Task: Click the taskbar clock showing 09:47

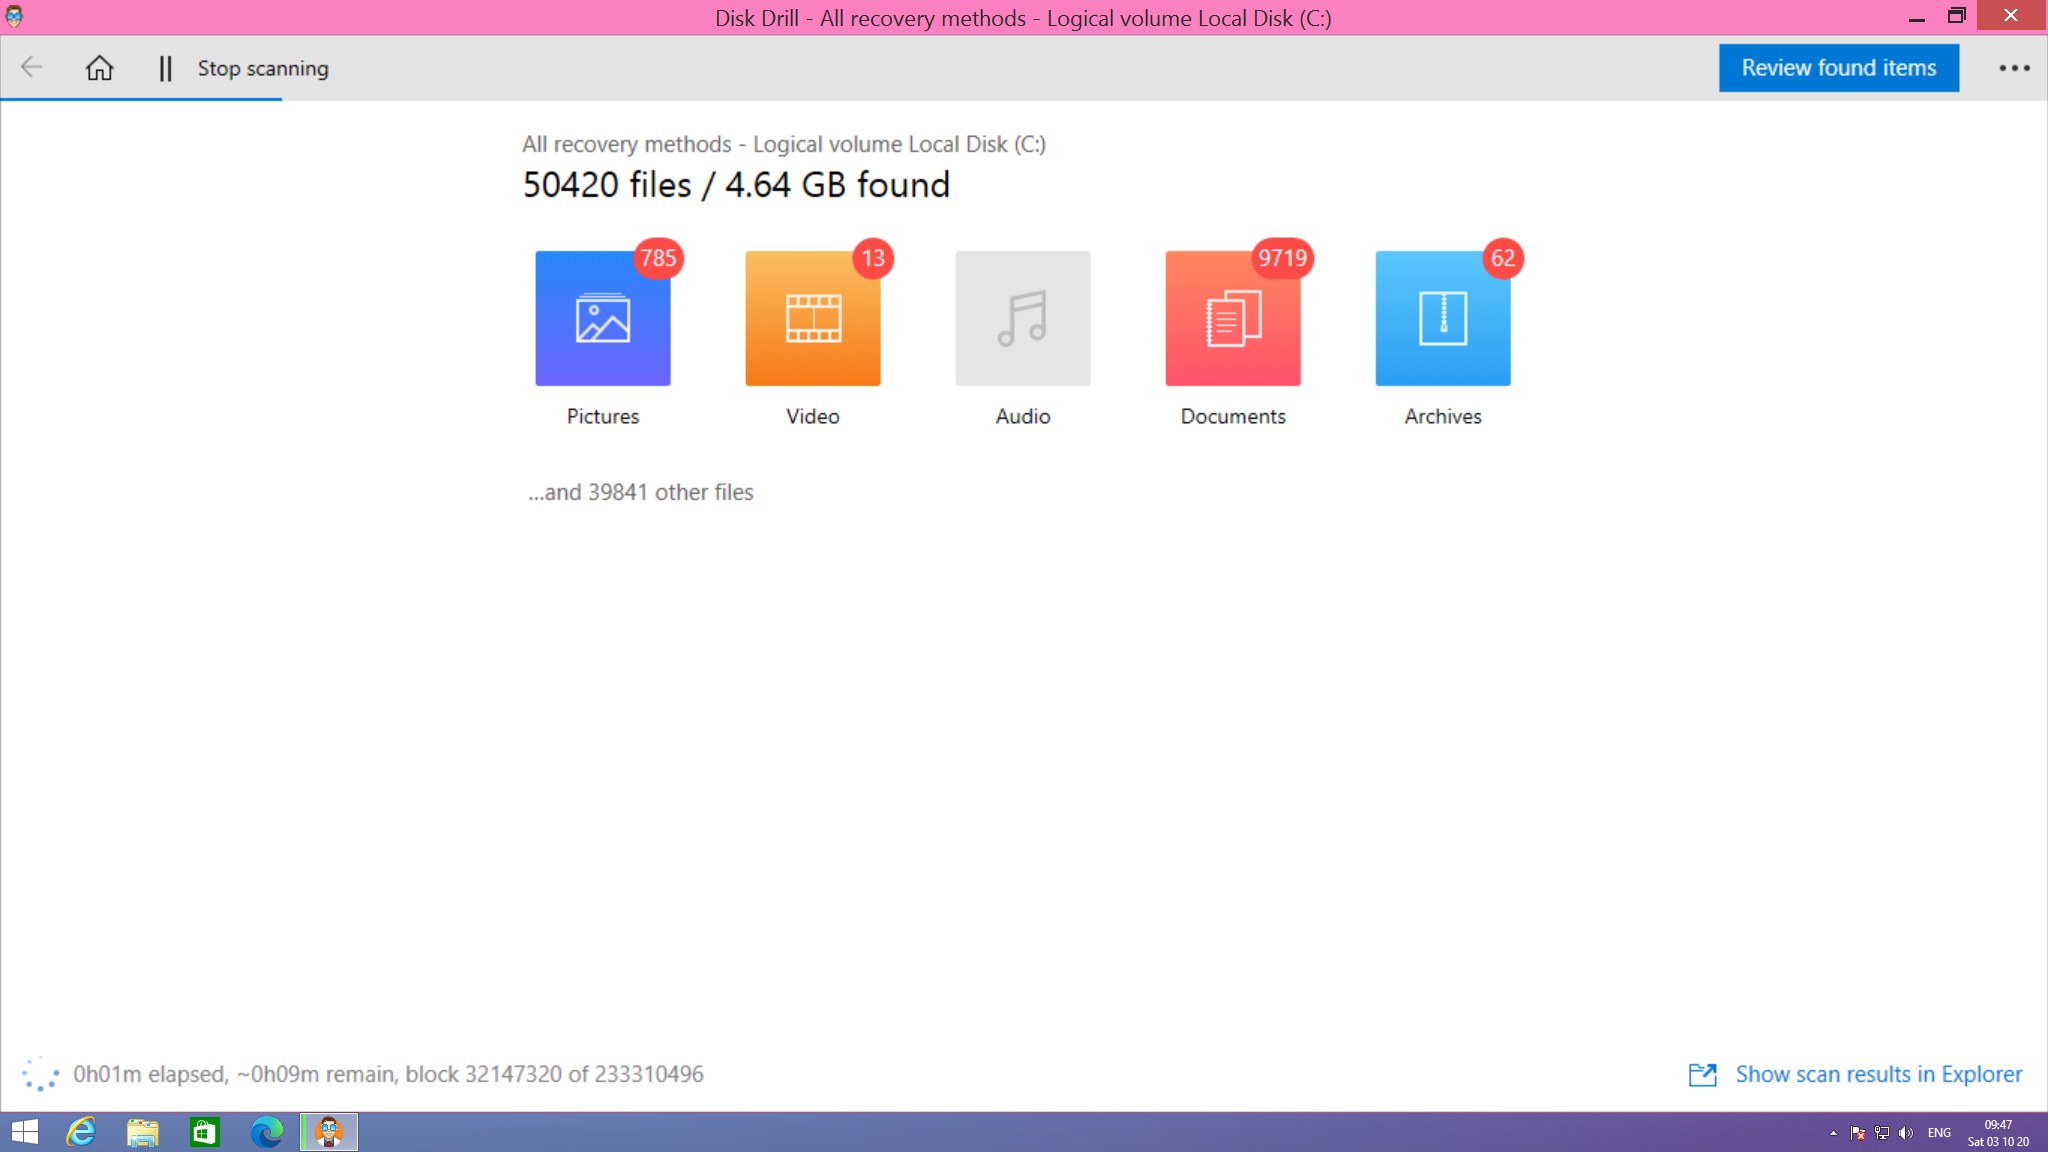Action: (1998, 1133)
